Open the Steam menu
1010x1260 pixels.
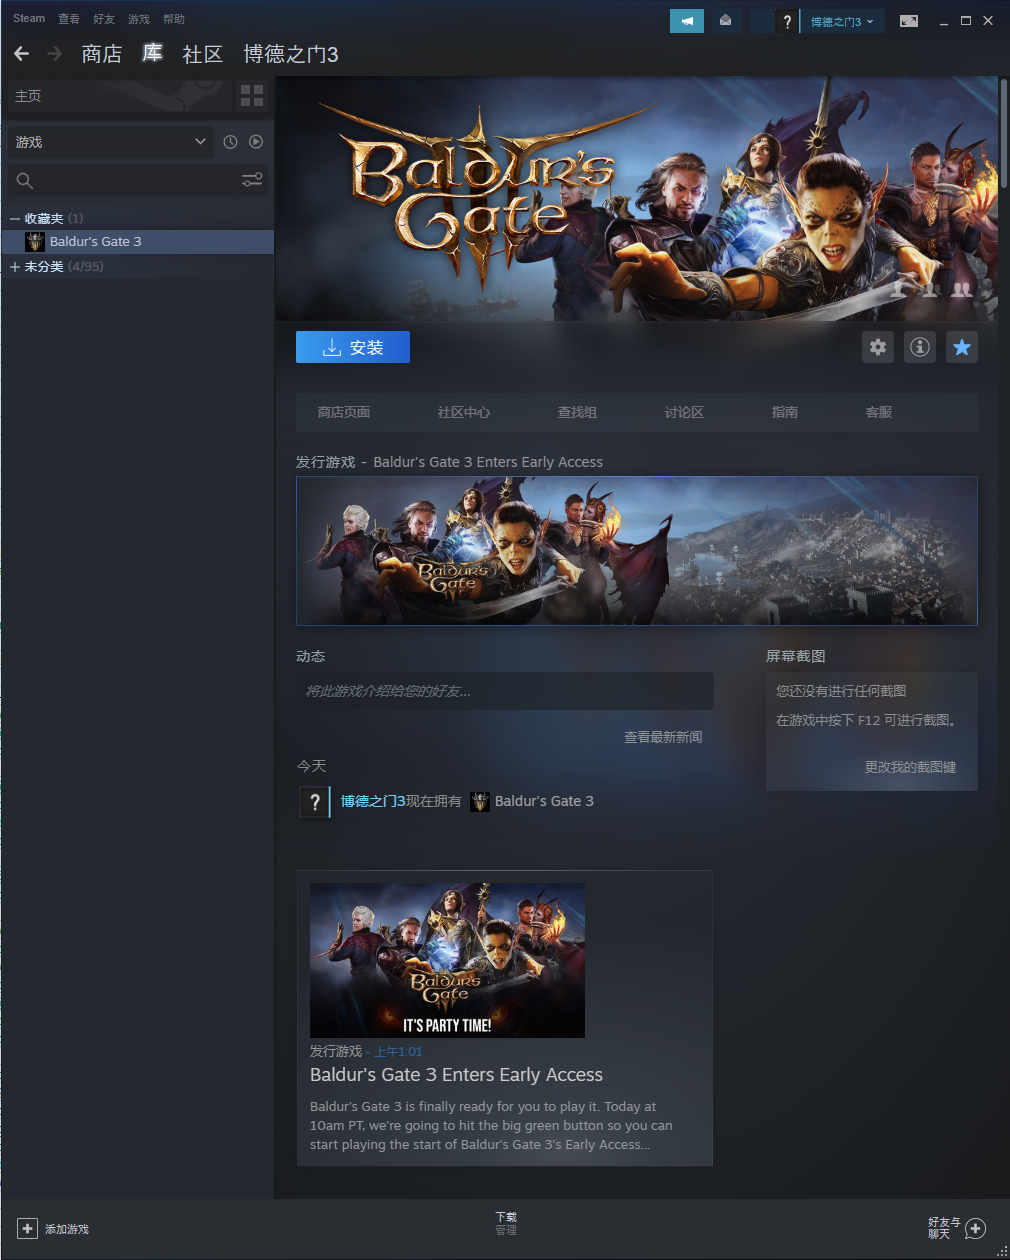(29, 18)
